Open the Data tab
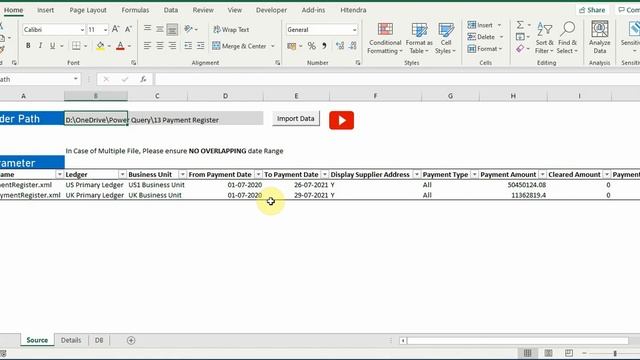Screen dimensions: 640x360 (171, 10)
